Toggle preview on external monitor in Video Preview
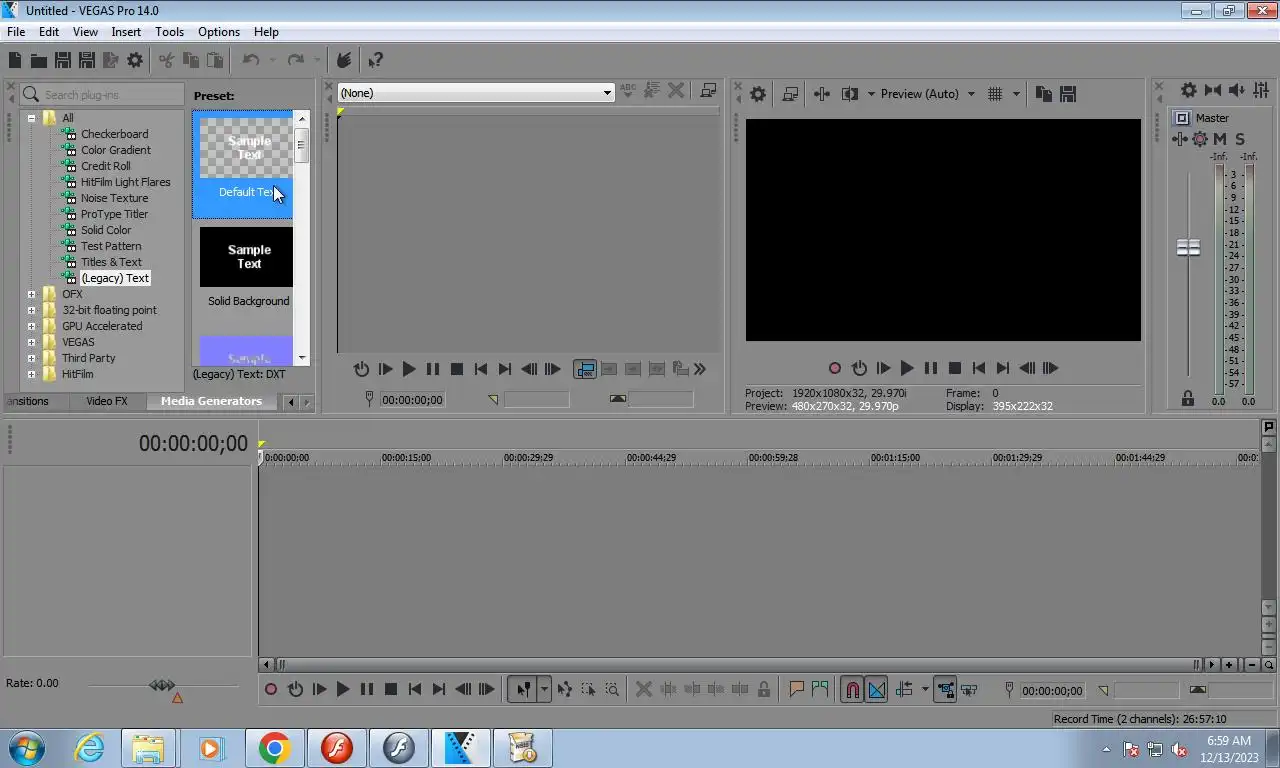Viewport: 1280px width, 768px height. [x=790, y=94]
